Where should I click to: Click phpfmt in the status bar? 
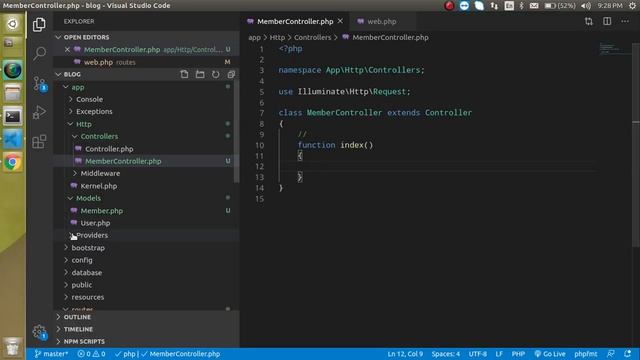[x=585, y=354]
